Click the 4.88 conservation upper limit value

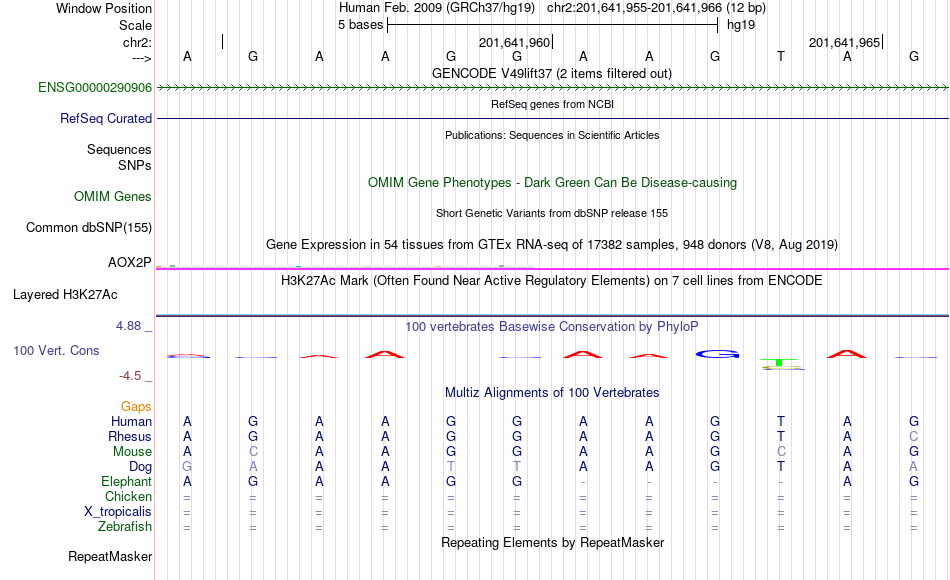click(128, 326)
